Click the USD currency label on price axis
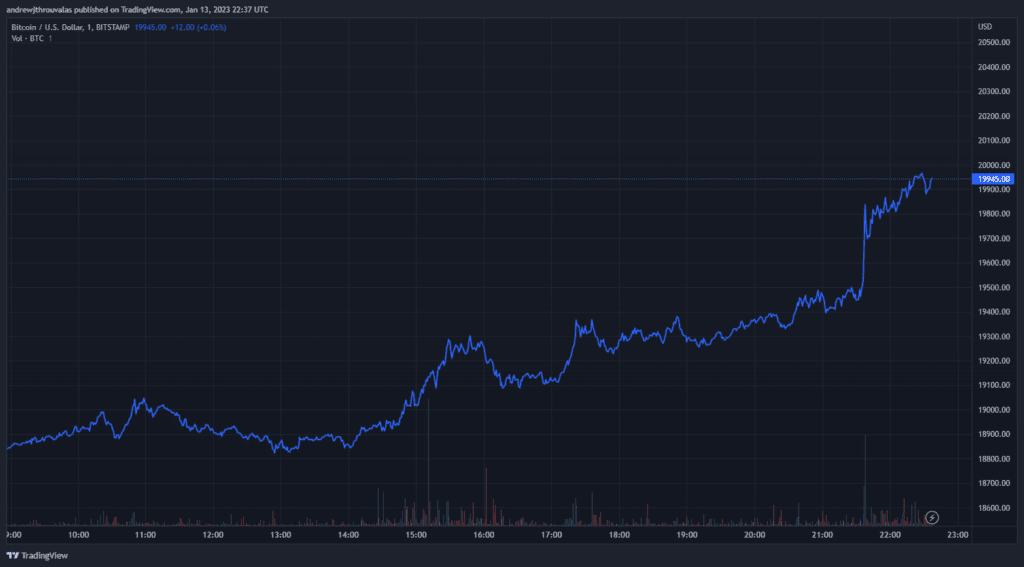Viewport: 1024px width, 567px height. pyautogui.click(x=984, y=26)
